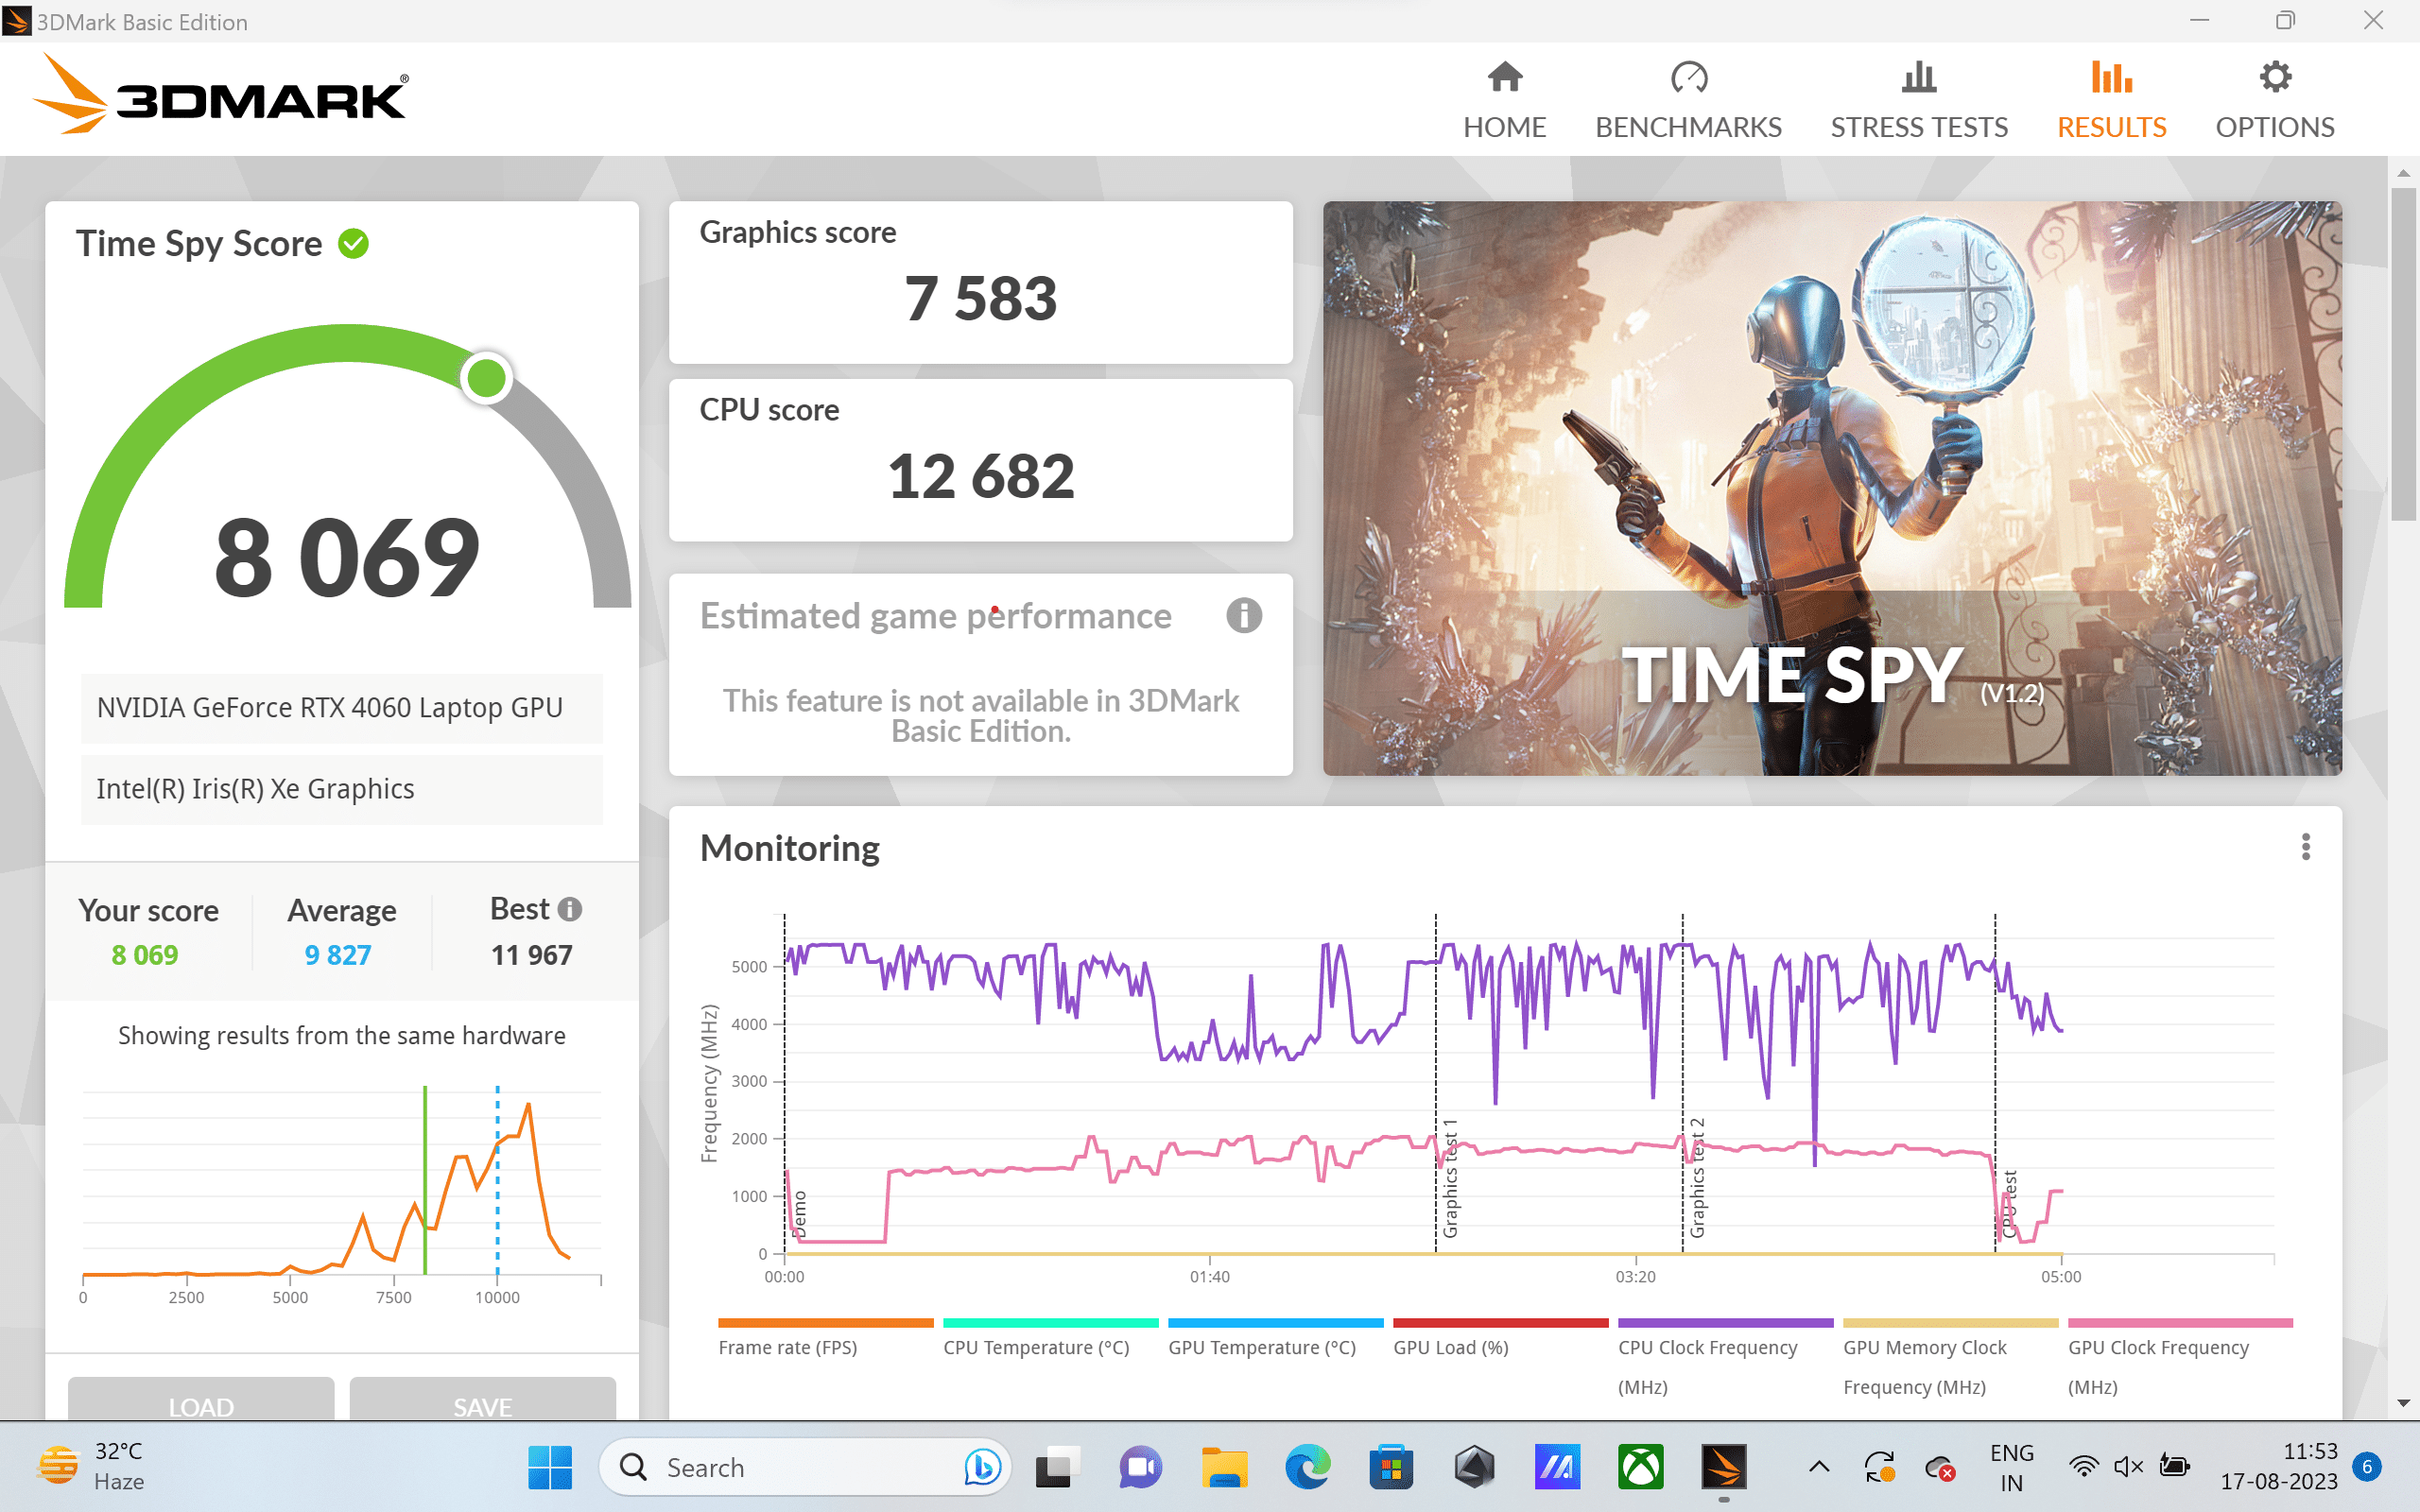Click the battery status icon

point(2174,1467)
